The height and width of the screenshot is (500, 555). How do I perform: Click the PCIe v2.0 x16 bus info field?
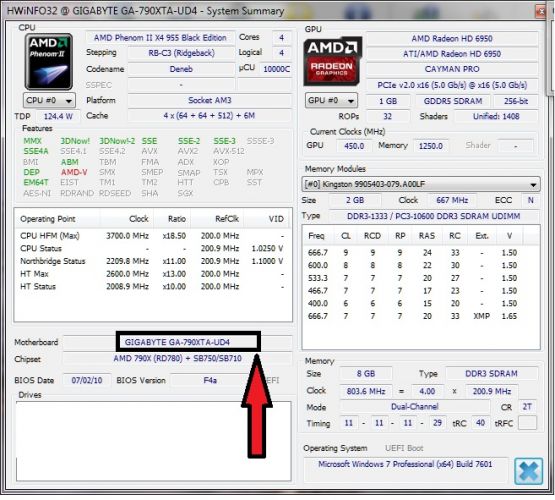[x=452, y=85]
